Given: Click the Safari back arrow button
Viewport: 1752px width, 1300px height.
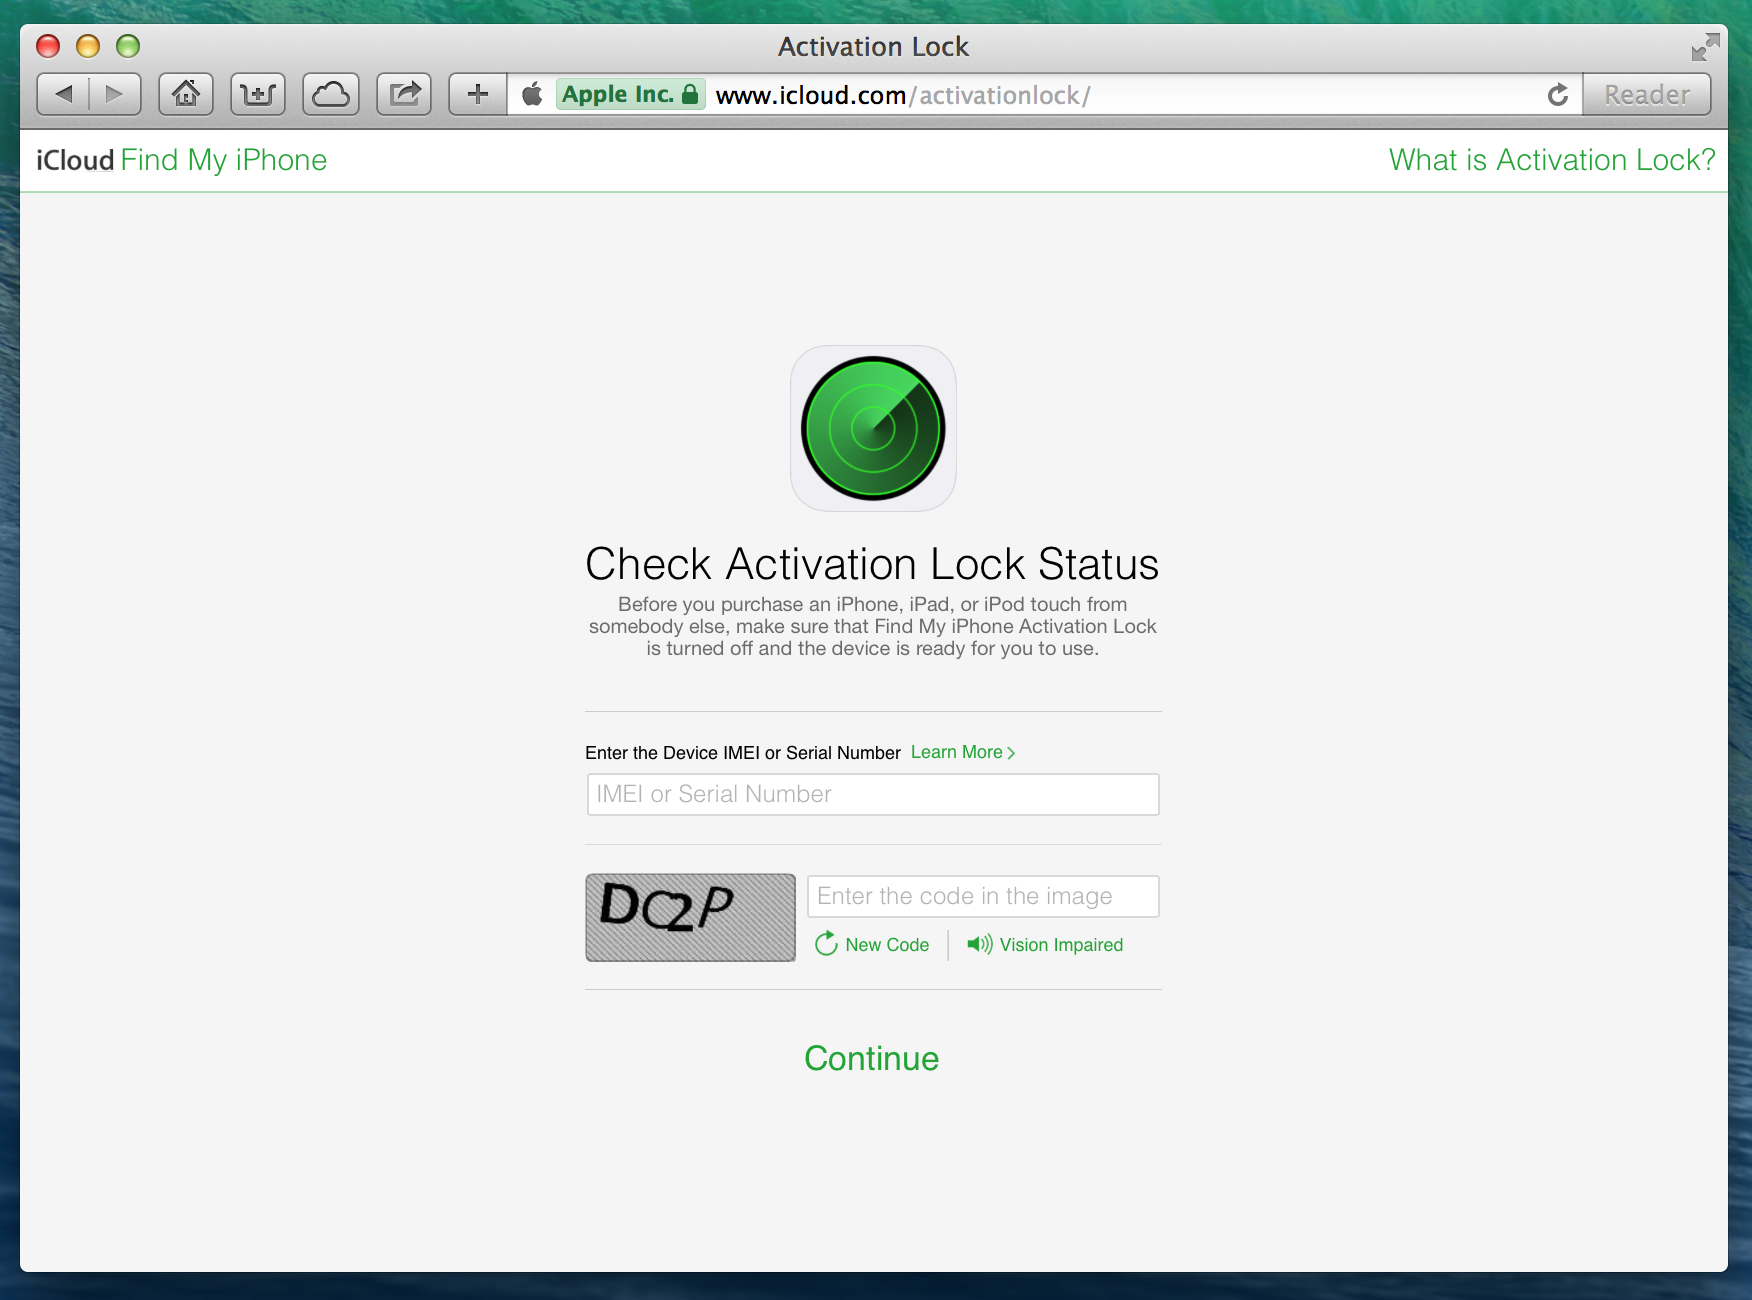Looking at the screenshot, I should pos(64,95).
